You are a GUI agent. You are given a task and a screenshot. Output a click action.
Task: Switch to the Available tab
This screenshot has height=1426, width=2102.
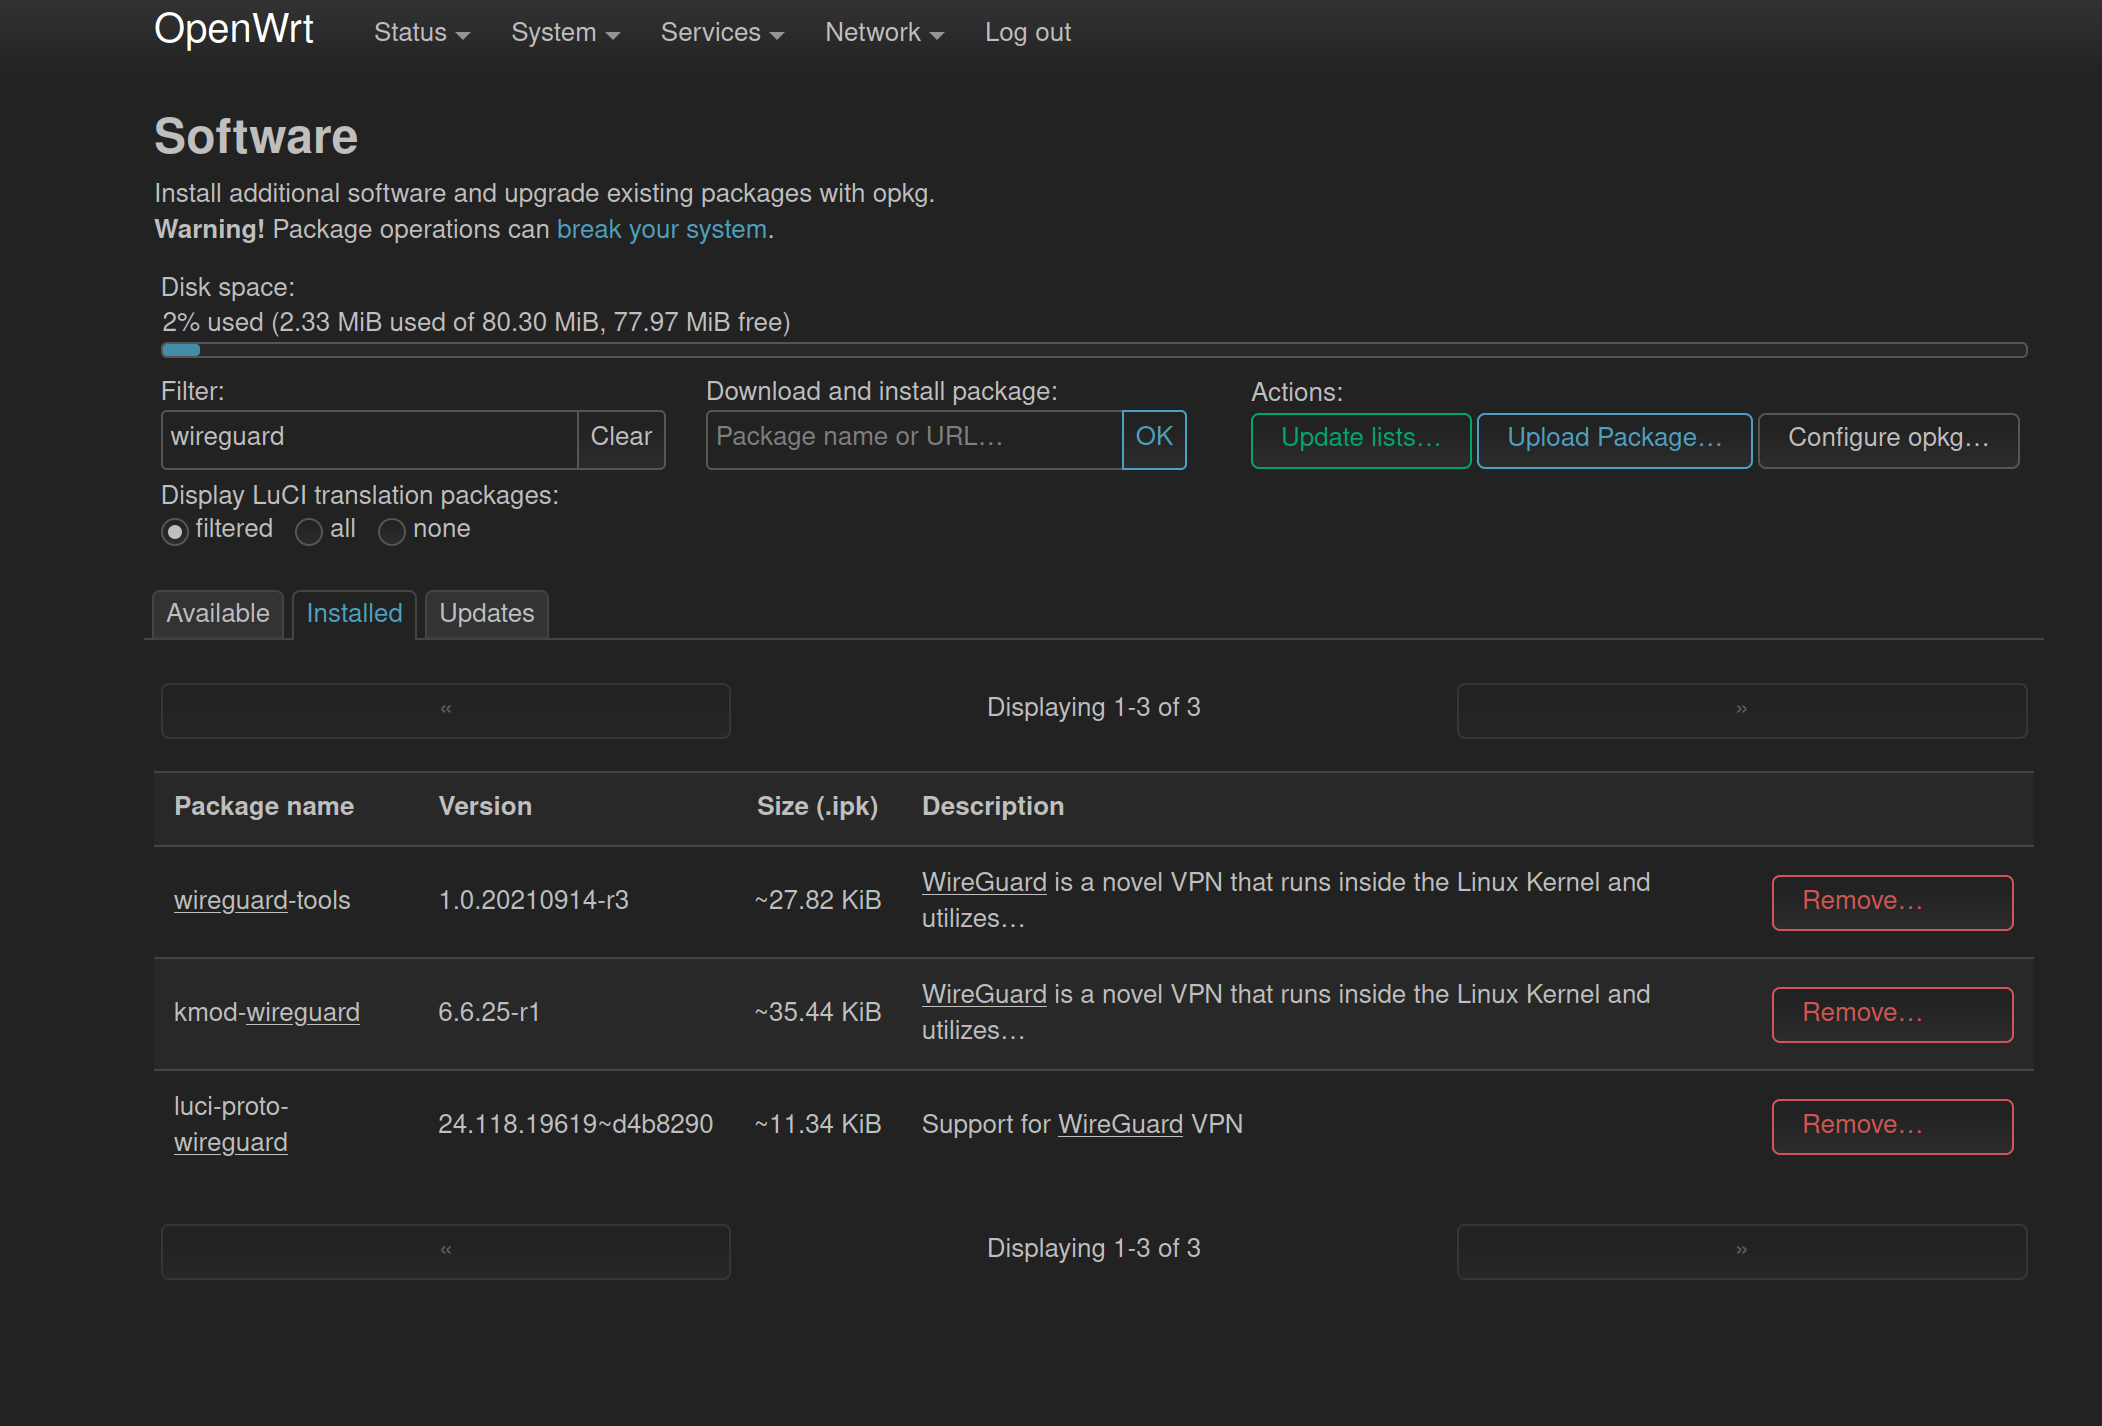tap(218, 614)
